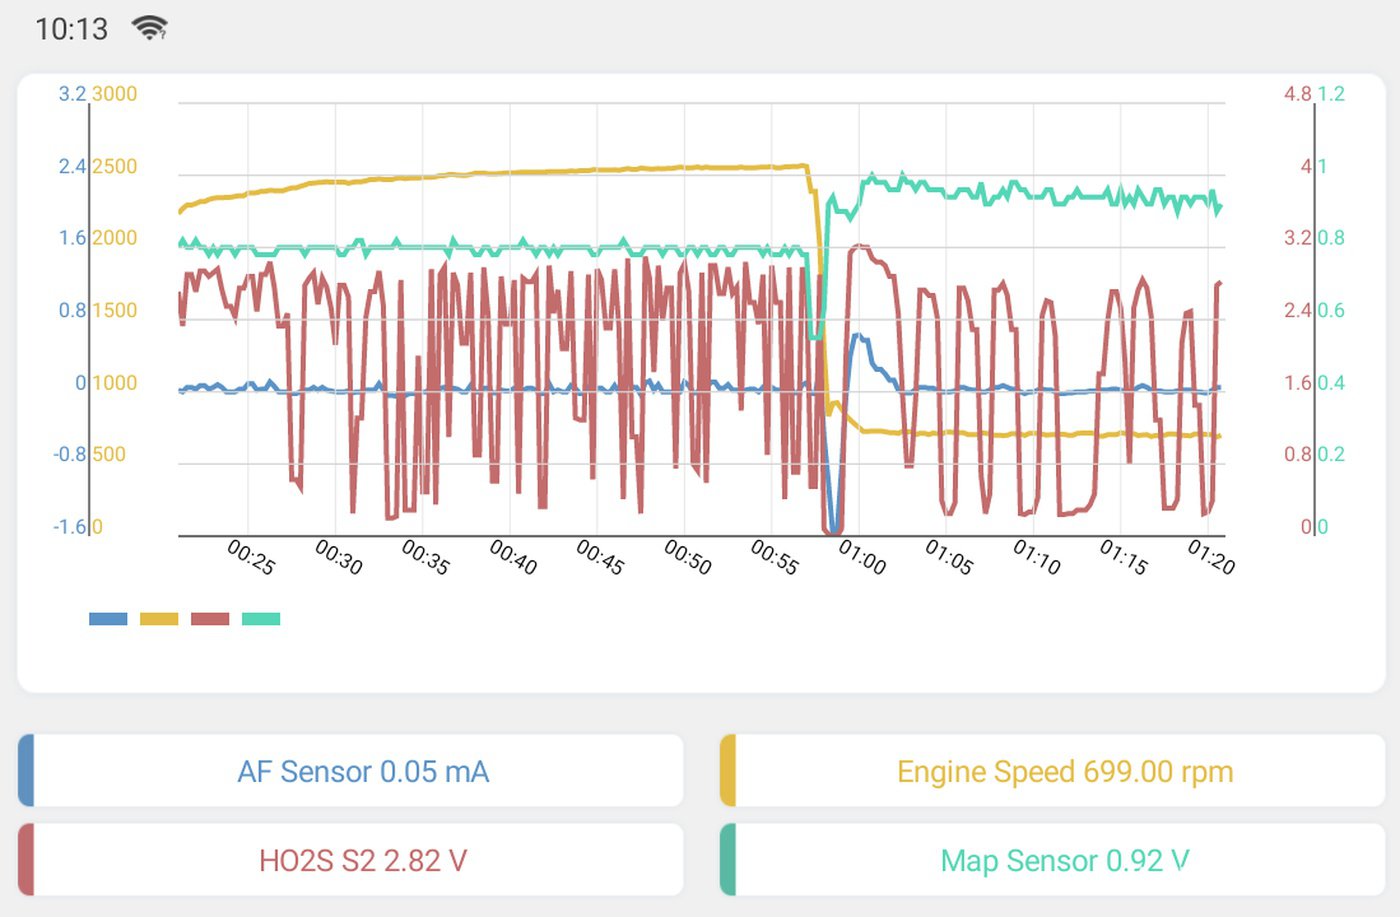Click the yellow color tab on Engine Speed card
1400x917 pixels.
[x=728, y=771]
